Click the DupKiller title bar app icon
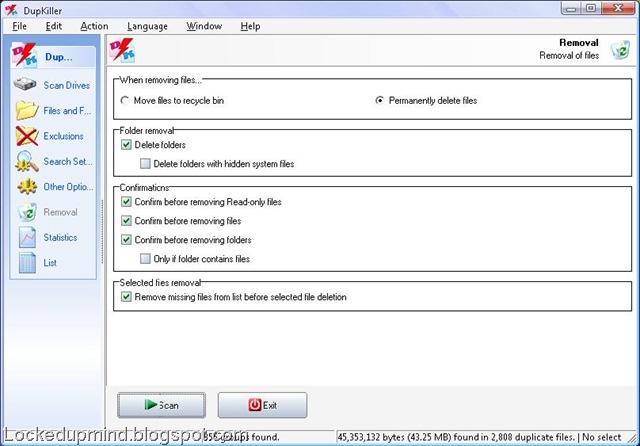The width and height of the screenshot is (640, 446). [x=11, y=10]
